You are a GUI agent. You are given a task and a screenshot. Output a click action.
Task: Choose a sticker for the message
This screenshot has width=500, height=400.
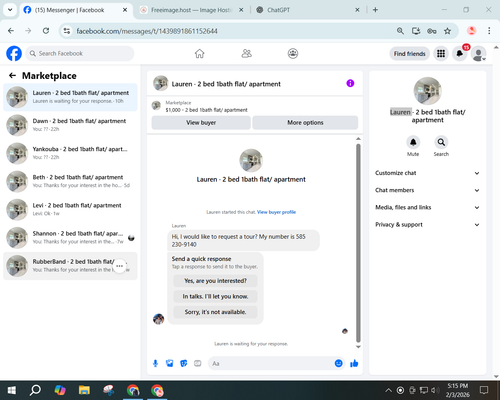click(184, 363)
